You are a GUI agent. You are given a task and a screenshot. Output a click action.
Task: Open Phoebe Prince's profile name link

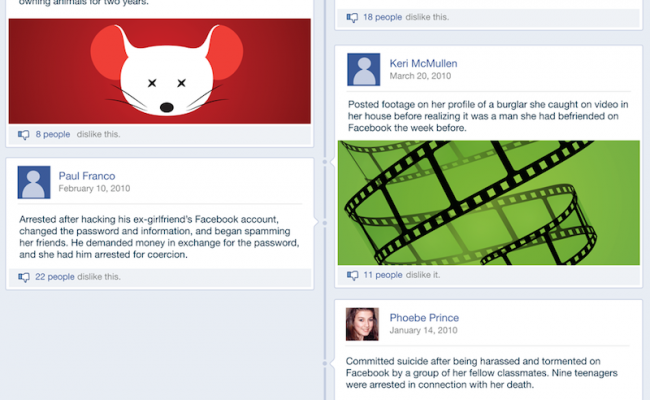[x=424, y=318]
